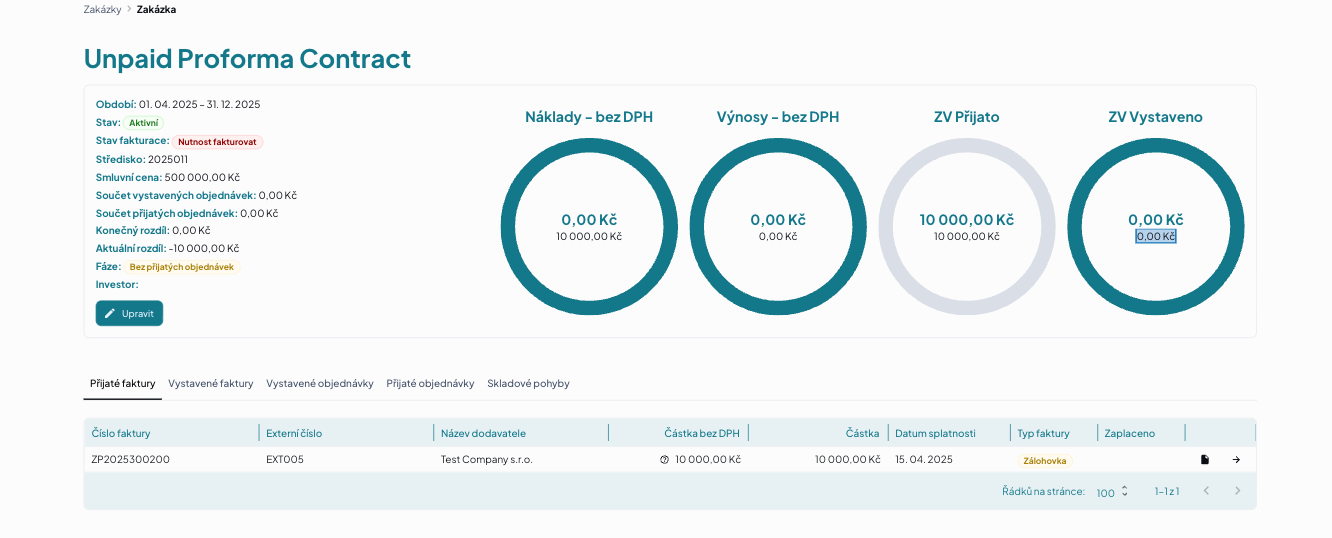Click the Náklady - bez DPH donut chart

tap(589, 227)
